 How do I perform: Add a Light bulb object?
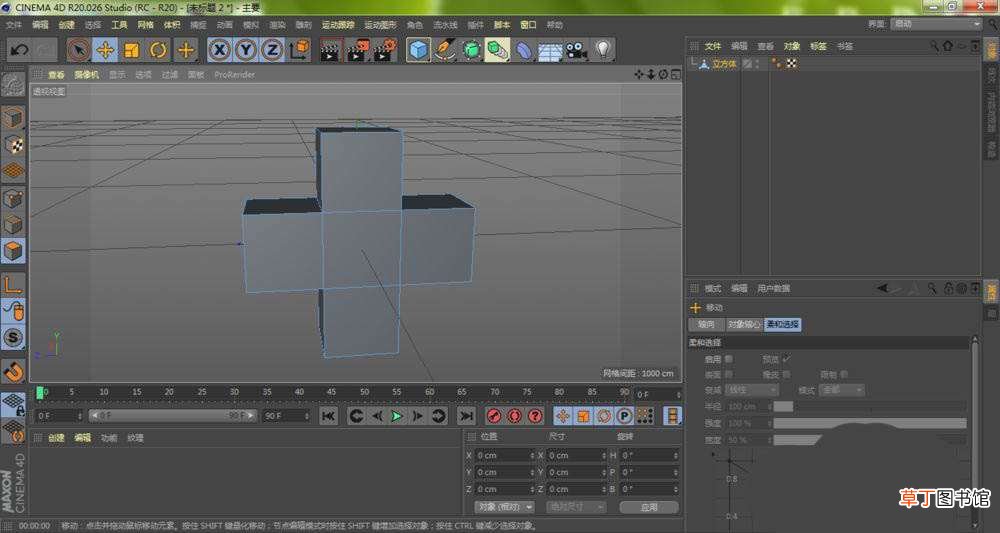603,50
